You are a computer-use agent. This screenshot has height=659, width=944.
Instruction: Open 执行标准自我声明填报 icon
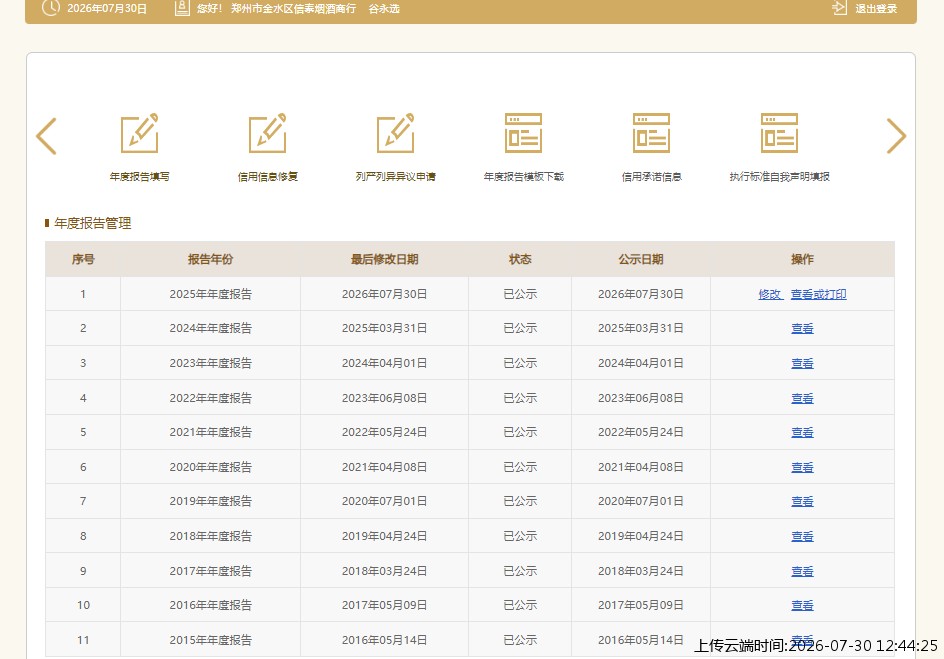click(779, 134)
